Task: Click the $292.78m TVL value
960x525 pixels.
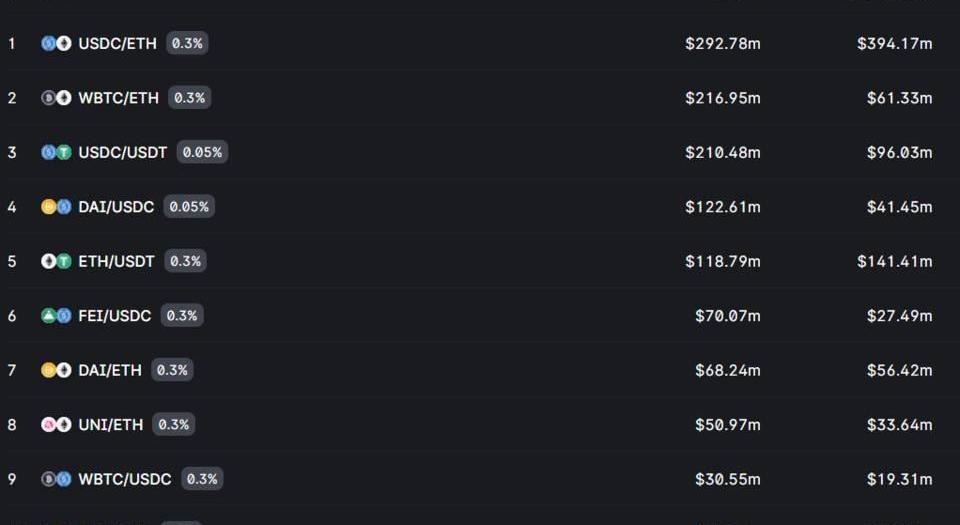Action: click(722, 43)
